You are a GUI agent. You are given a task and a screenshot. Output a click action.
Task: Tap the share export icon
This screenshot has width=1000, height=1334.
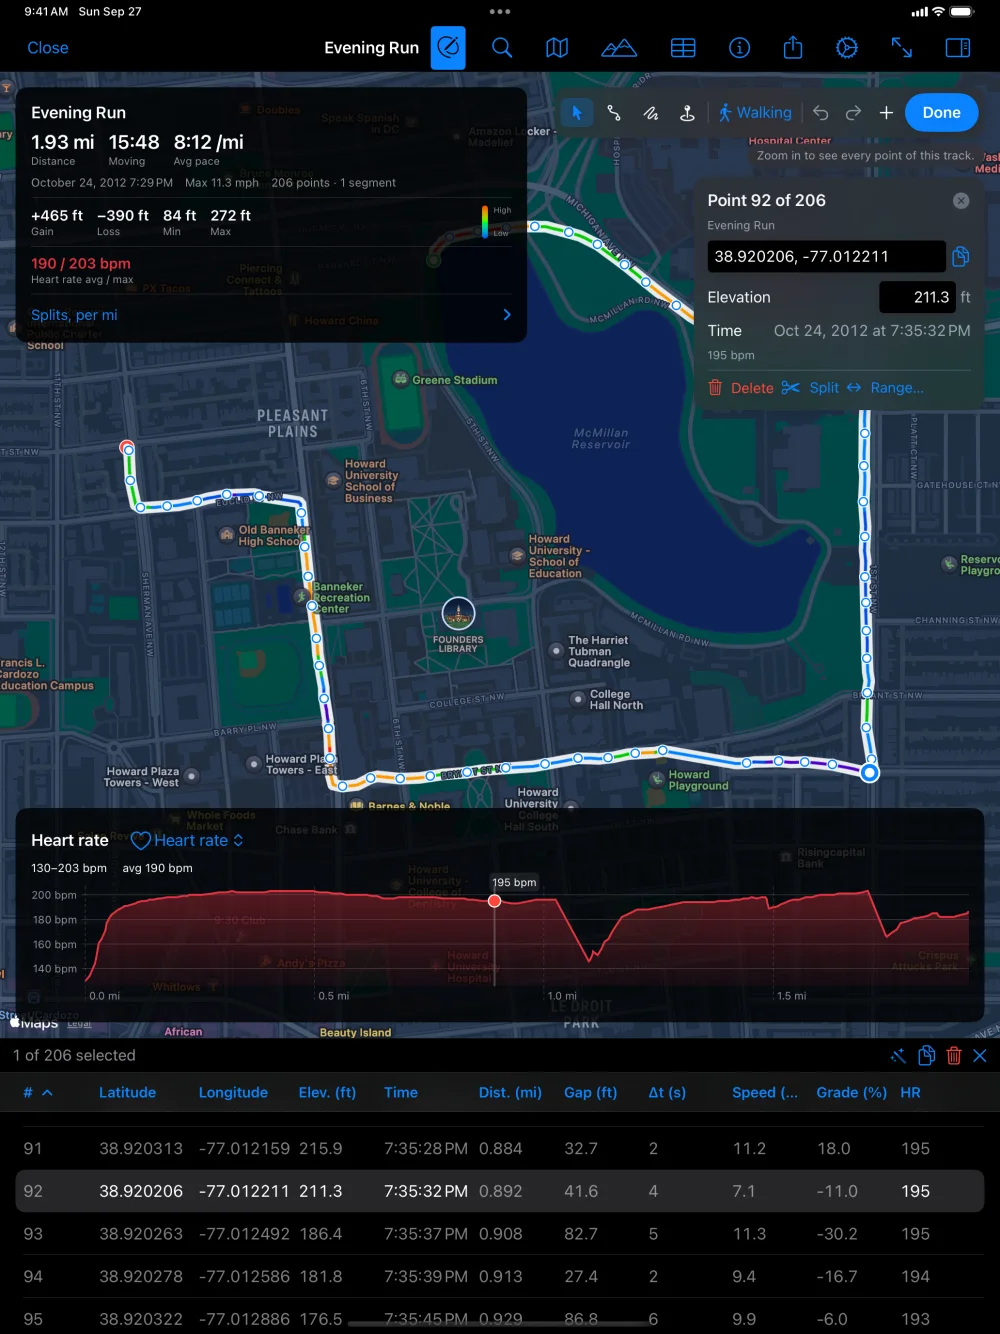793,47
